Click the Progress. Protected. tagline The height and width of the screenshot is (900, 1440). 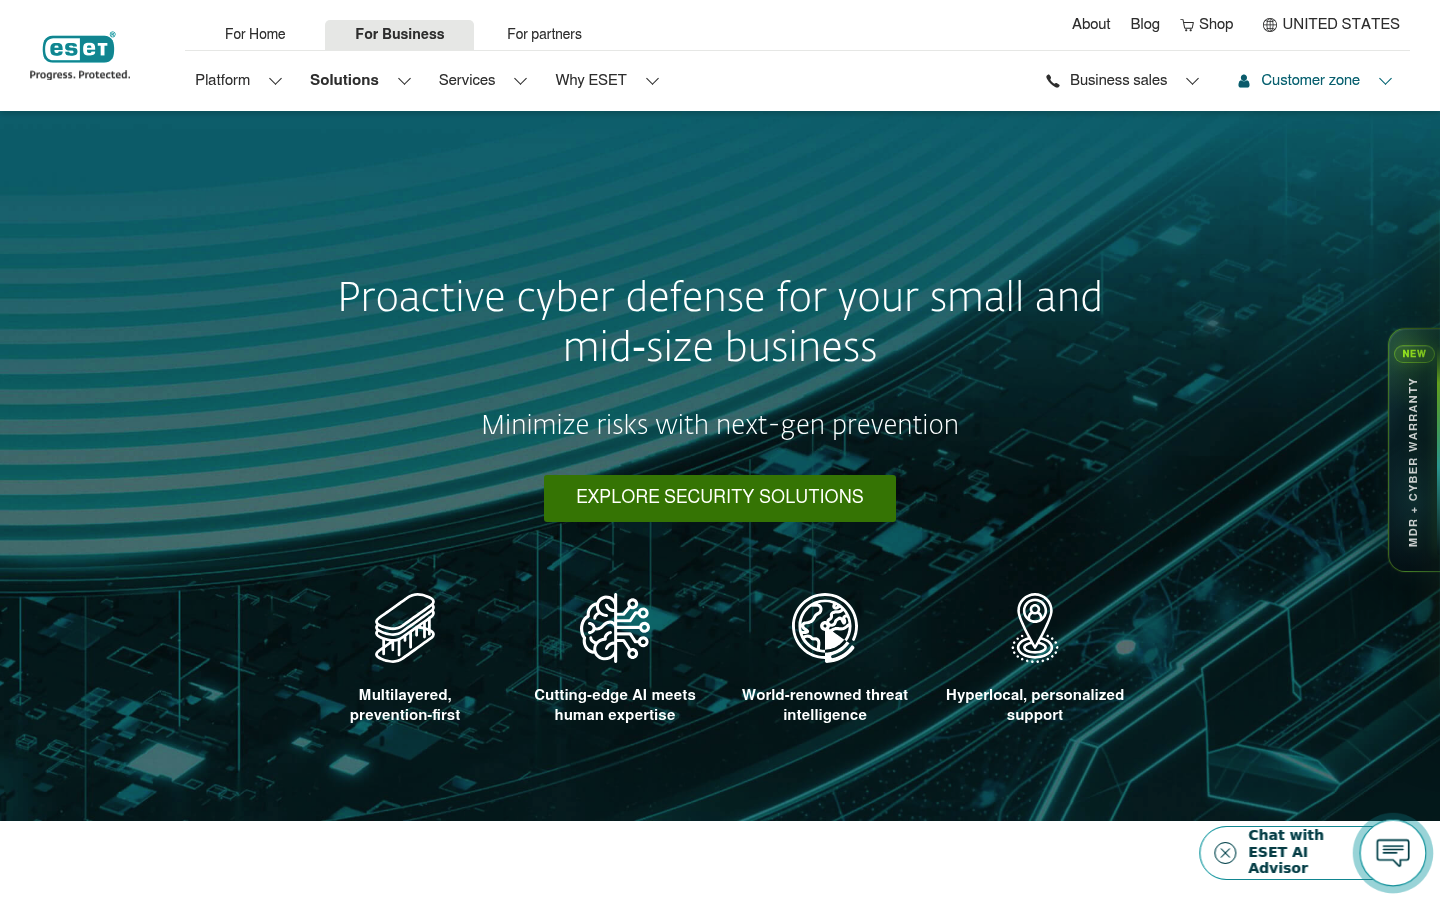point(80,75)
